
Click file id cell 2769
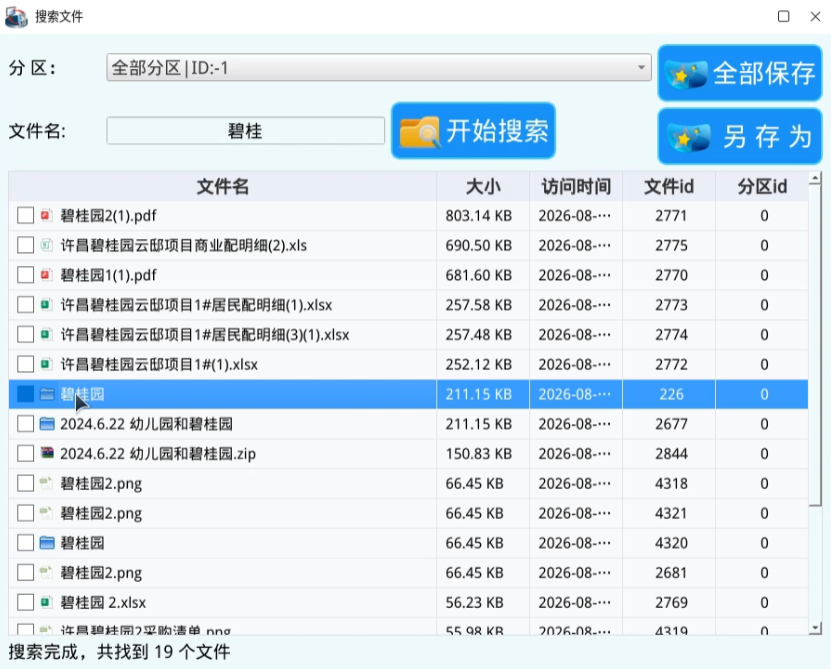[x=671, y=602]
